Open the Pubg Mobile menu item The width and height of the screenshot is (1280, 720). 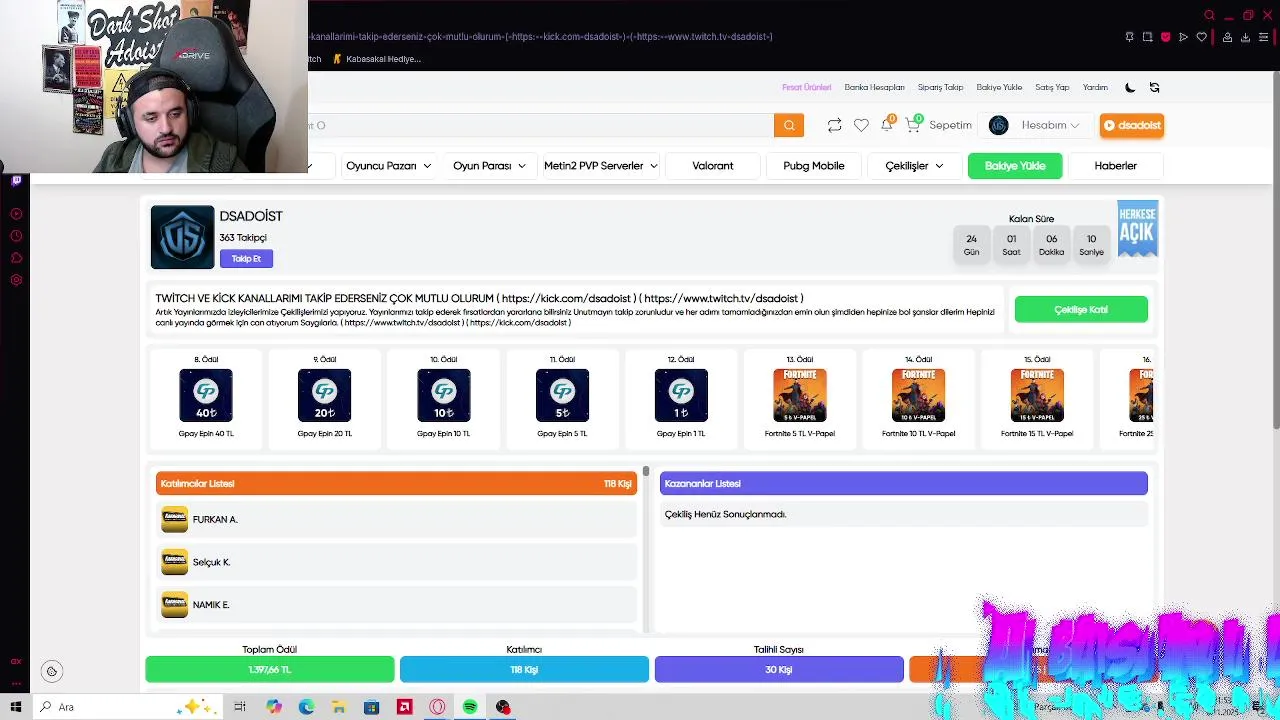coord(814,166)
